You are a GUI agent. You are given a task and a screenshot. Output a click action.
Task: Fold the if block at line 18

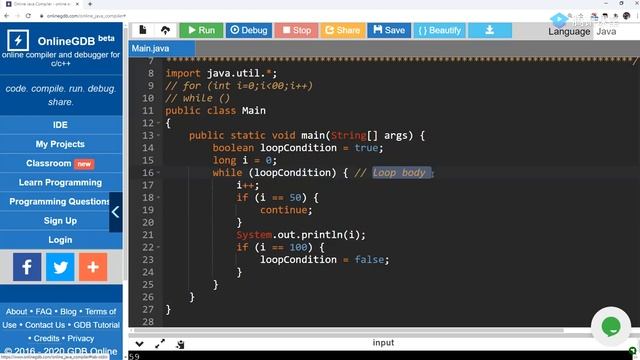point(158,198)
